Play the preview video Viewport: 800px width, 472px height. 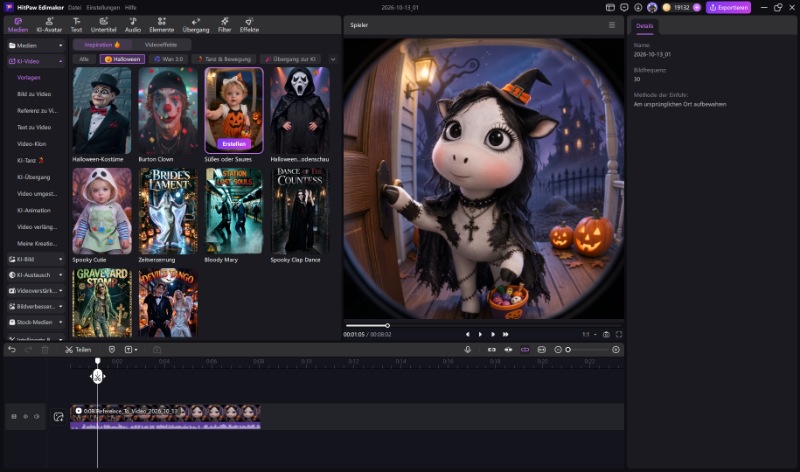coord(480,334)
